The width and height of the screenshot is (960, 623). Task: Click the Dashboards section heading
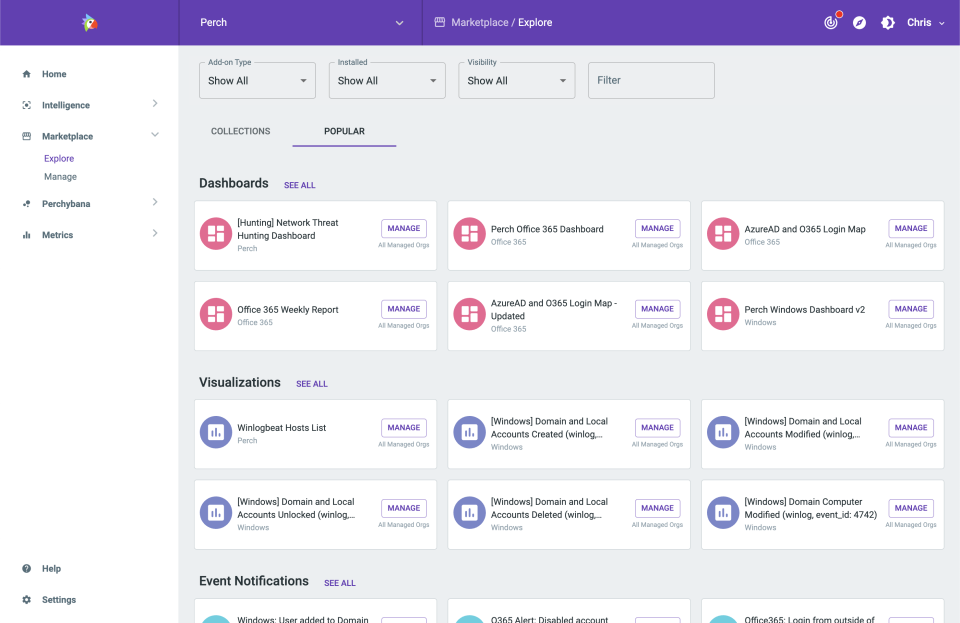click(x=234, y=184)
